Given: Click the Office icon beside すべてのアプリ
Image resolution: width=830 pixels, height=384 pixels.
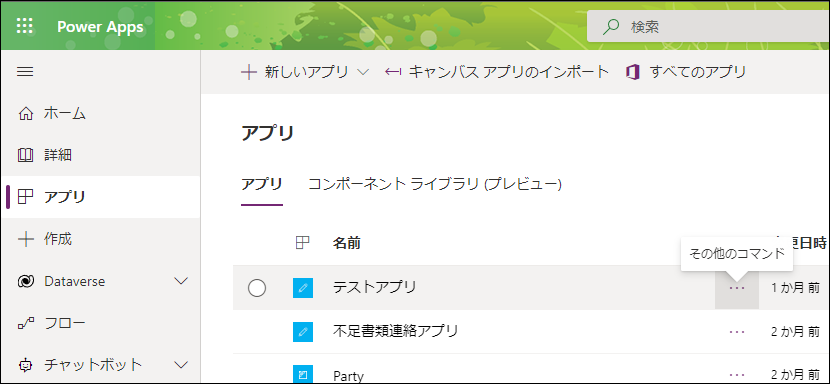Looking at the screenshot, I should pyautogui.click(x=633, y=72).
